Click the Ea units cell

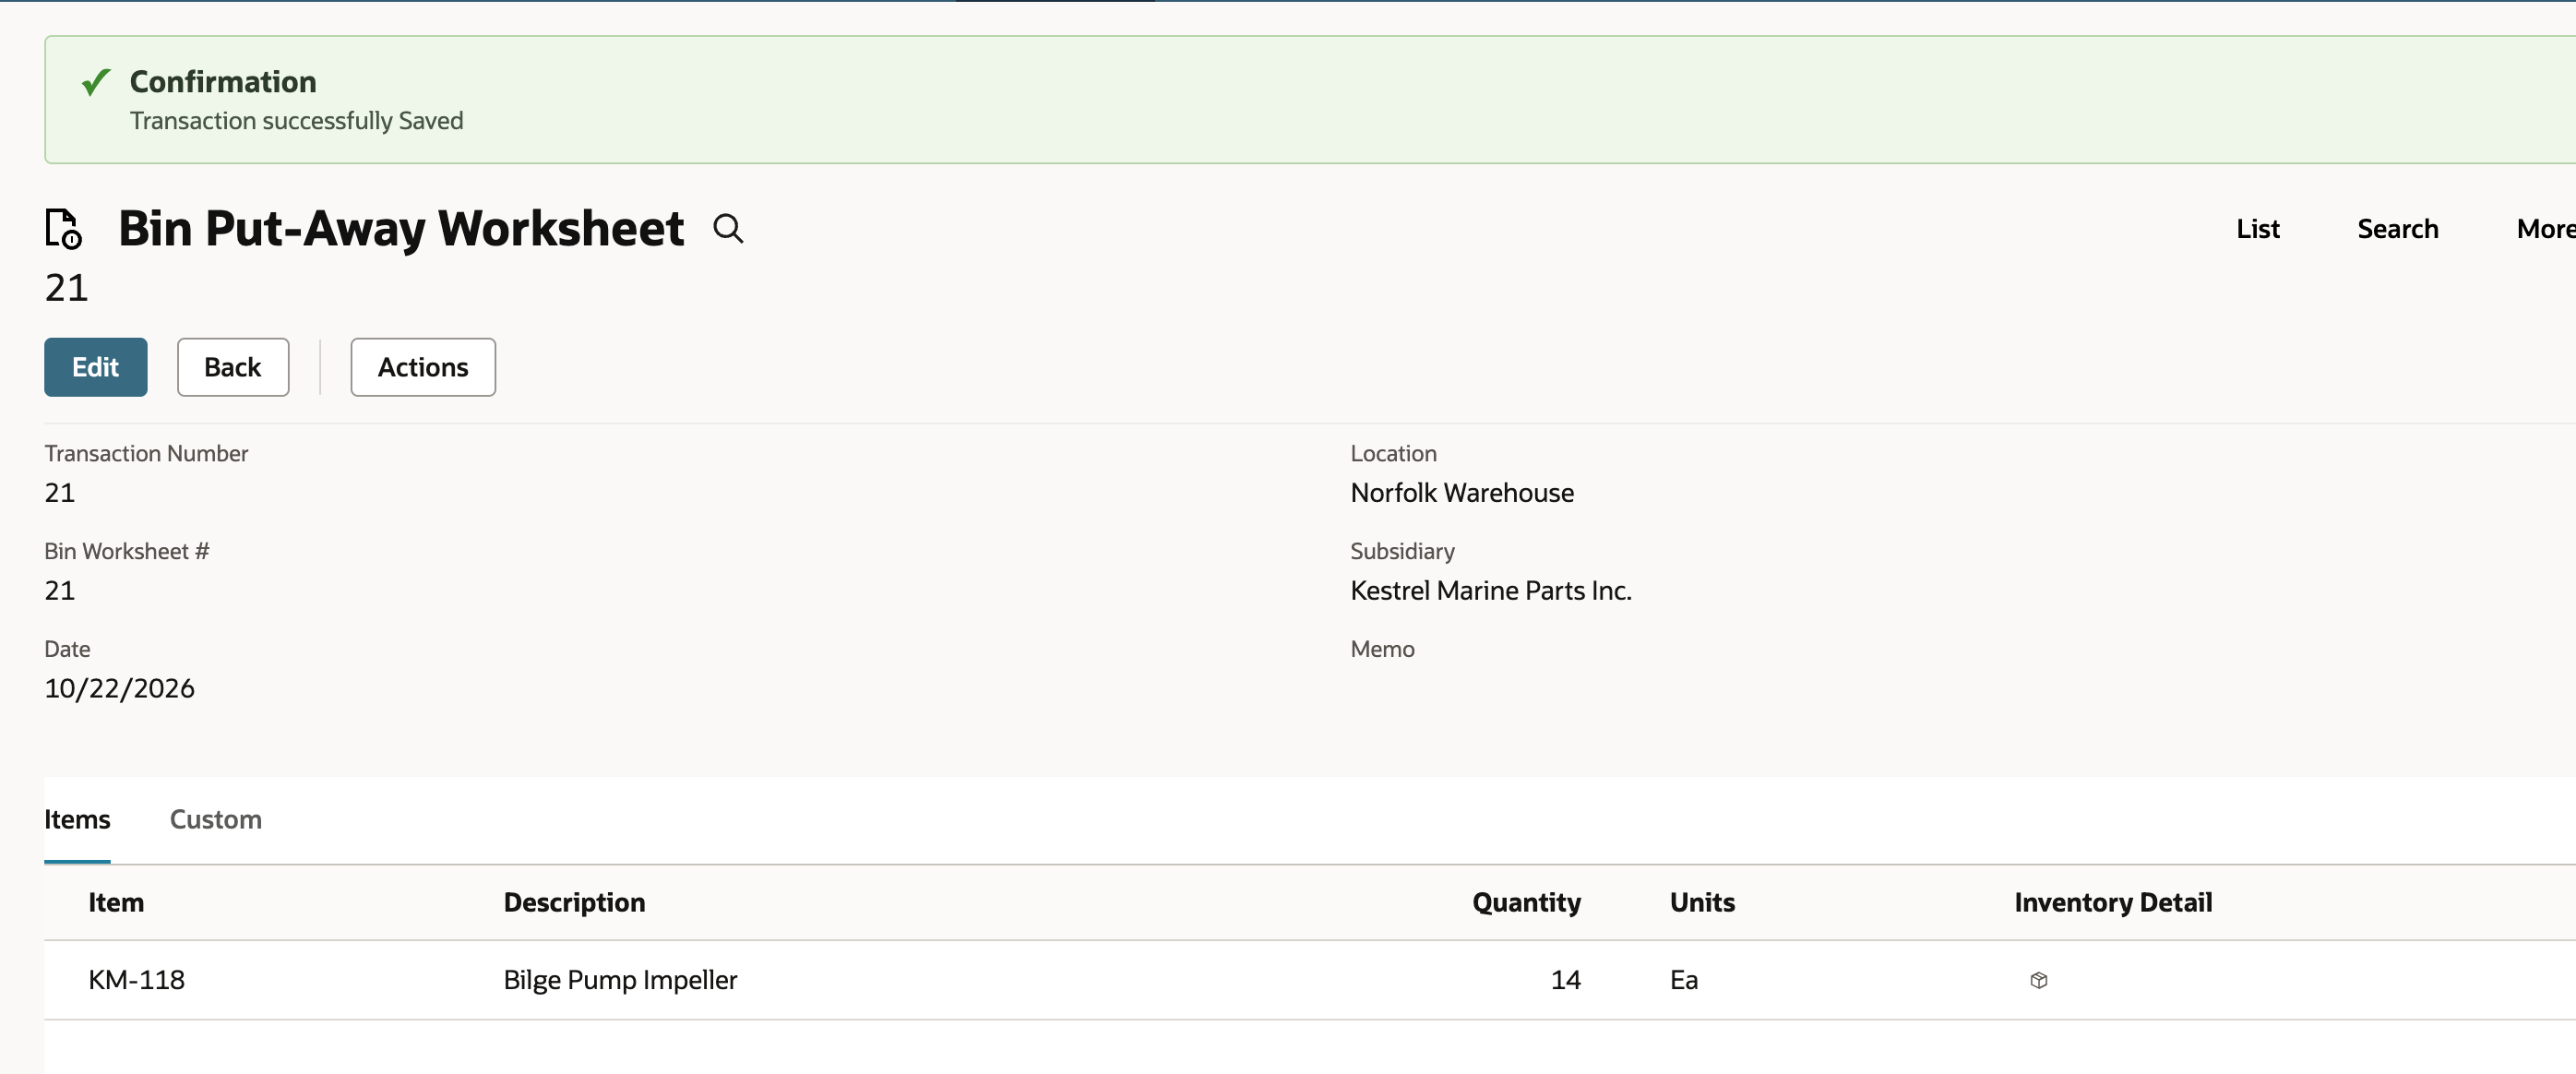tap(1684, 980)
